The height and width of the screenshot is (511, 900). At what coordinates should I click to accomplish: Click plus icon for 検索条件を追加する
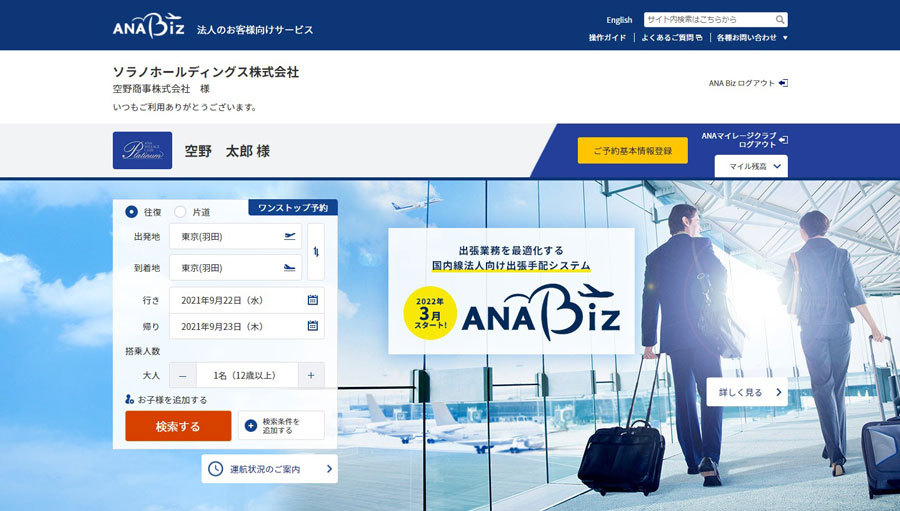[x=251, y=425]
